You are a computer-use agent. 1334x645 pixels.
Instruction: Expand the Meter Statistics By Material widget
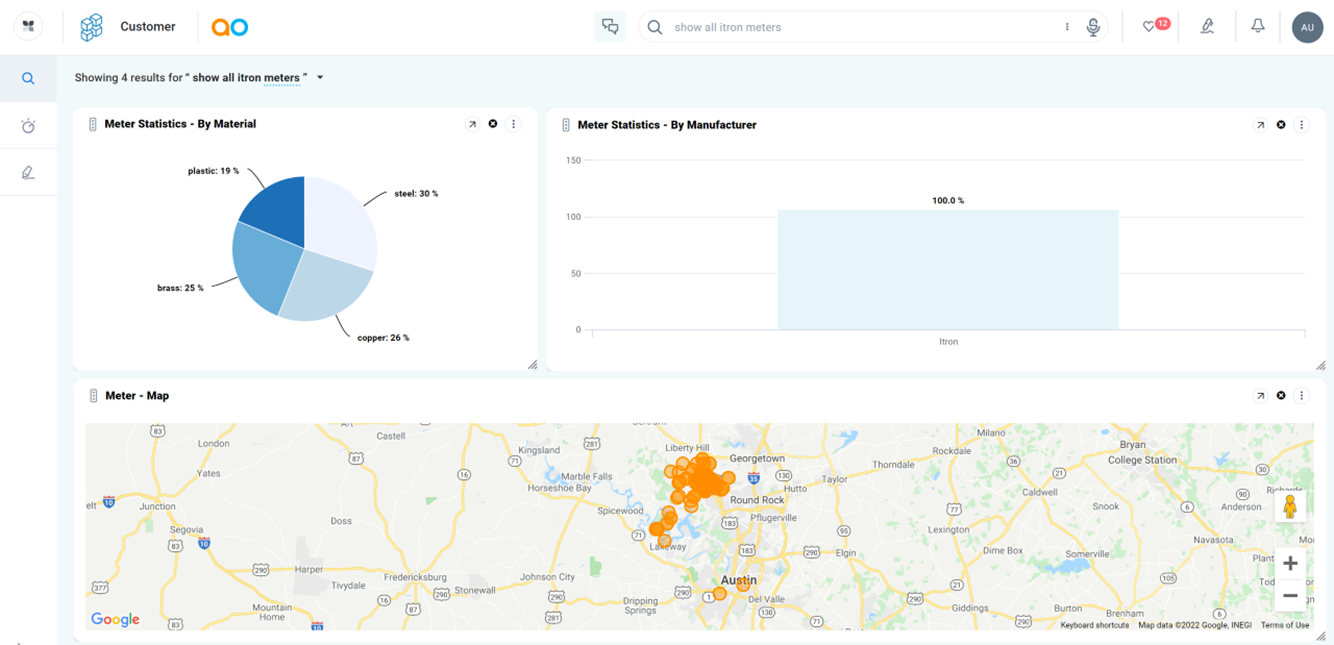(473, 124)
